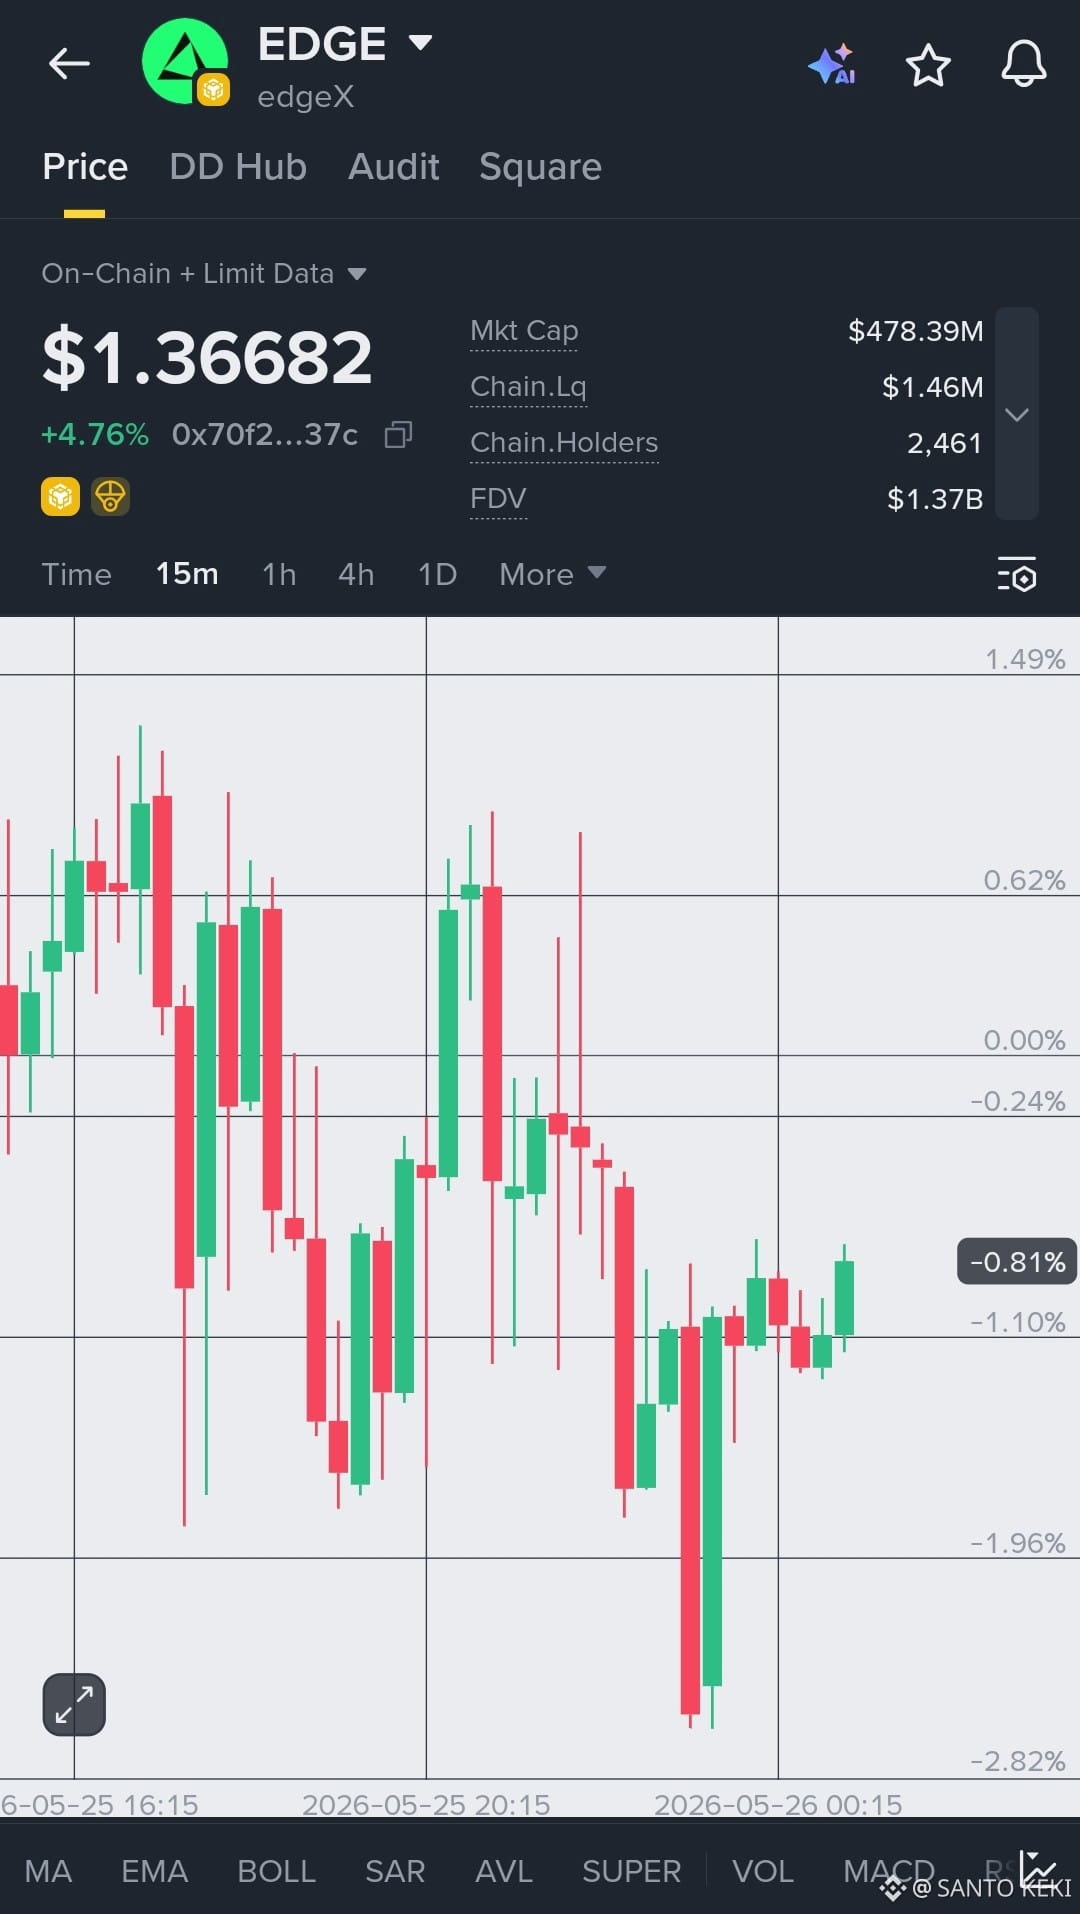Toggle the BOLL indicator
1080x1914 pixels.
pyautogui.click(x=276, y=1871)
